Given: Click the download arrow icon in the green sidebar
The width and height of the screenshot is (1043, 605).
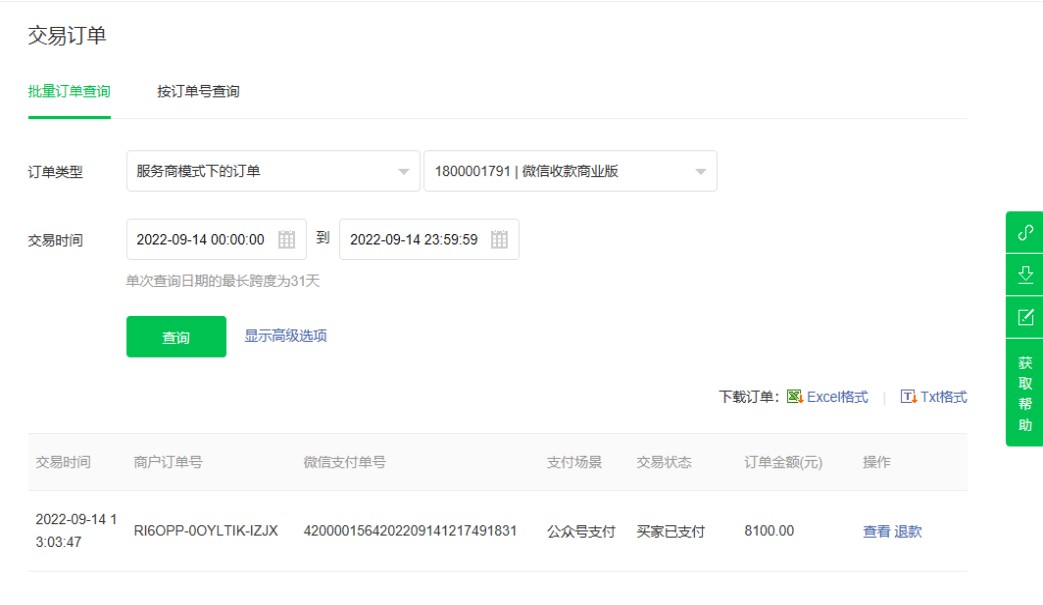Looking at the screenshot, I should [1025, 275].
